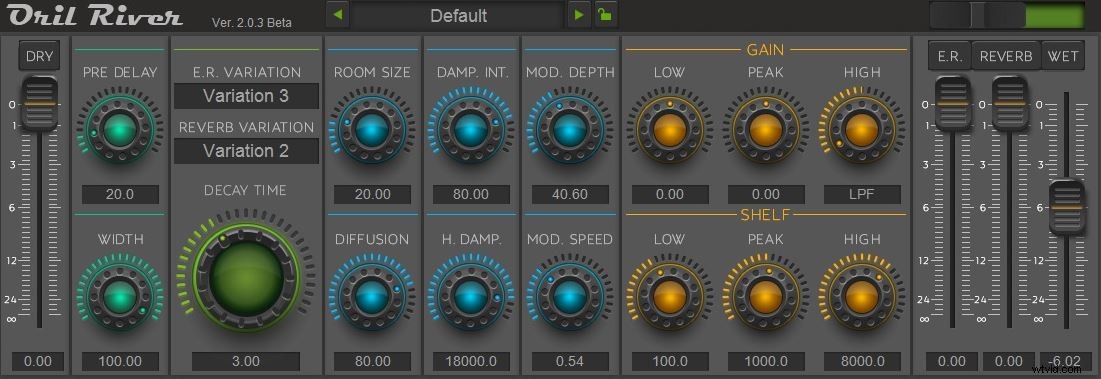Click the Mod. Depth knob
The image size is (1101, 379).
tap(569, 130)
